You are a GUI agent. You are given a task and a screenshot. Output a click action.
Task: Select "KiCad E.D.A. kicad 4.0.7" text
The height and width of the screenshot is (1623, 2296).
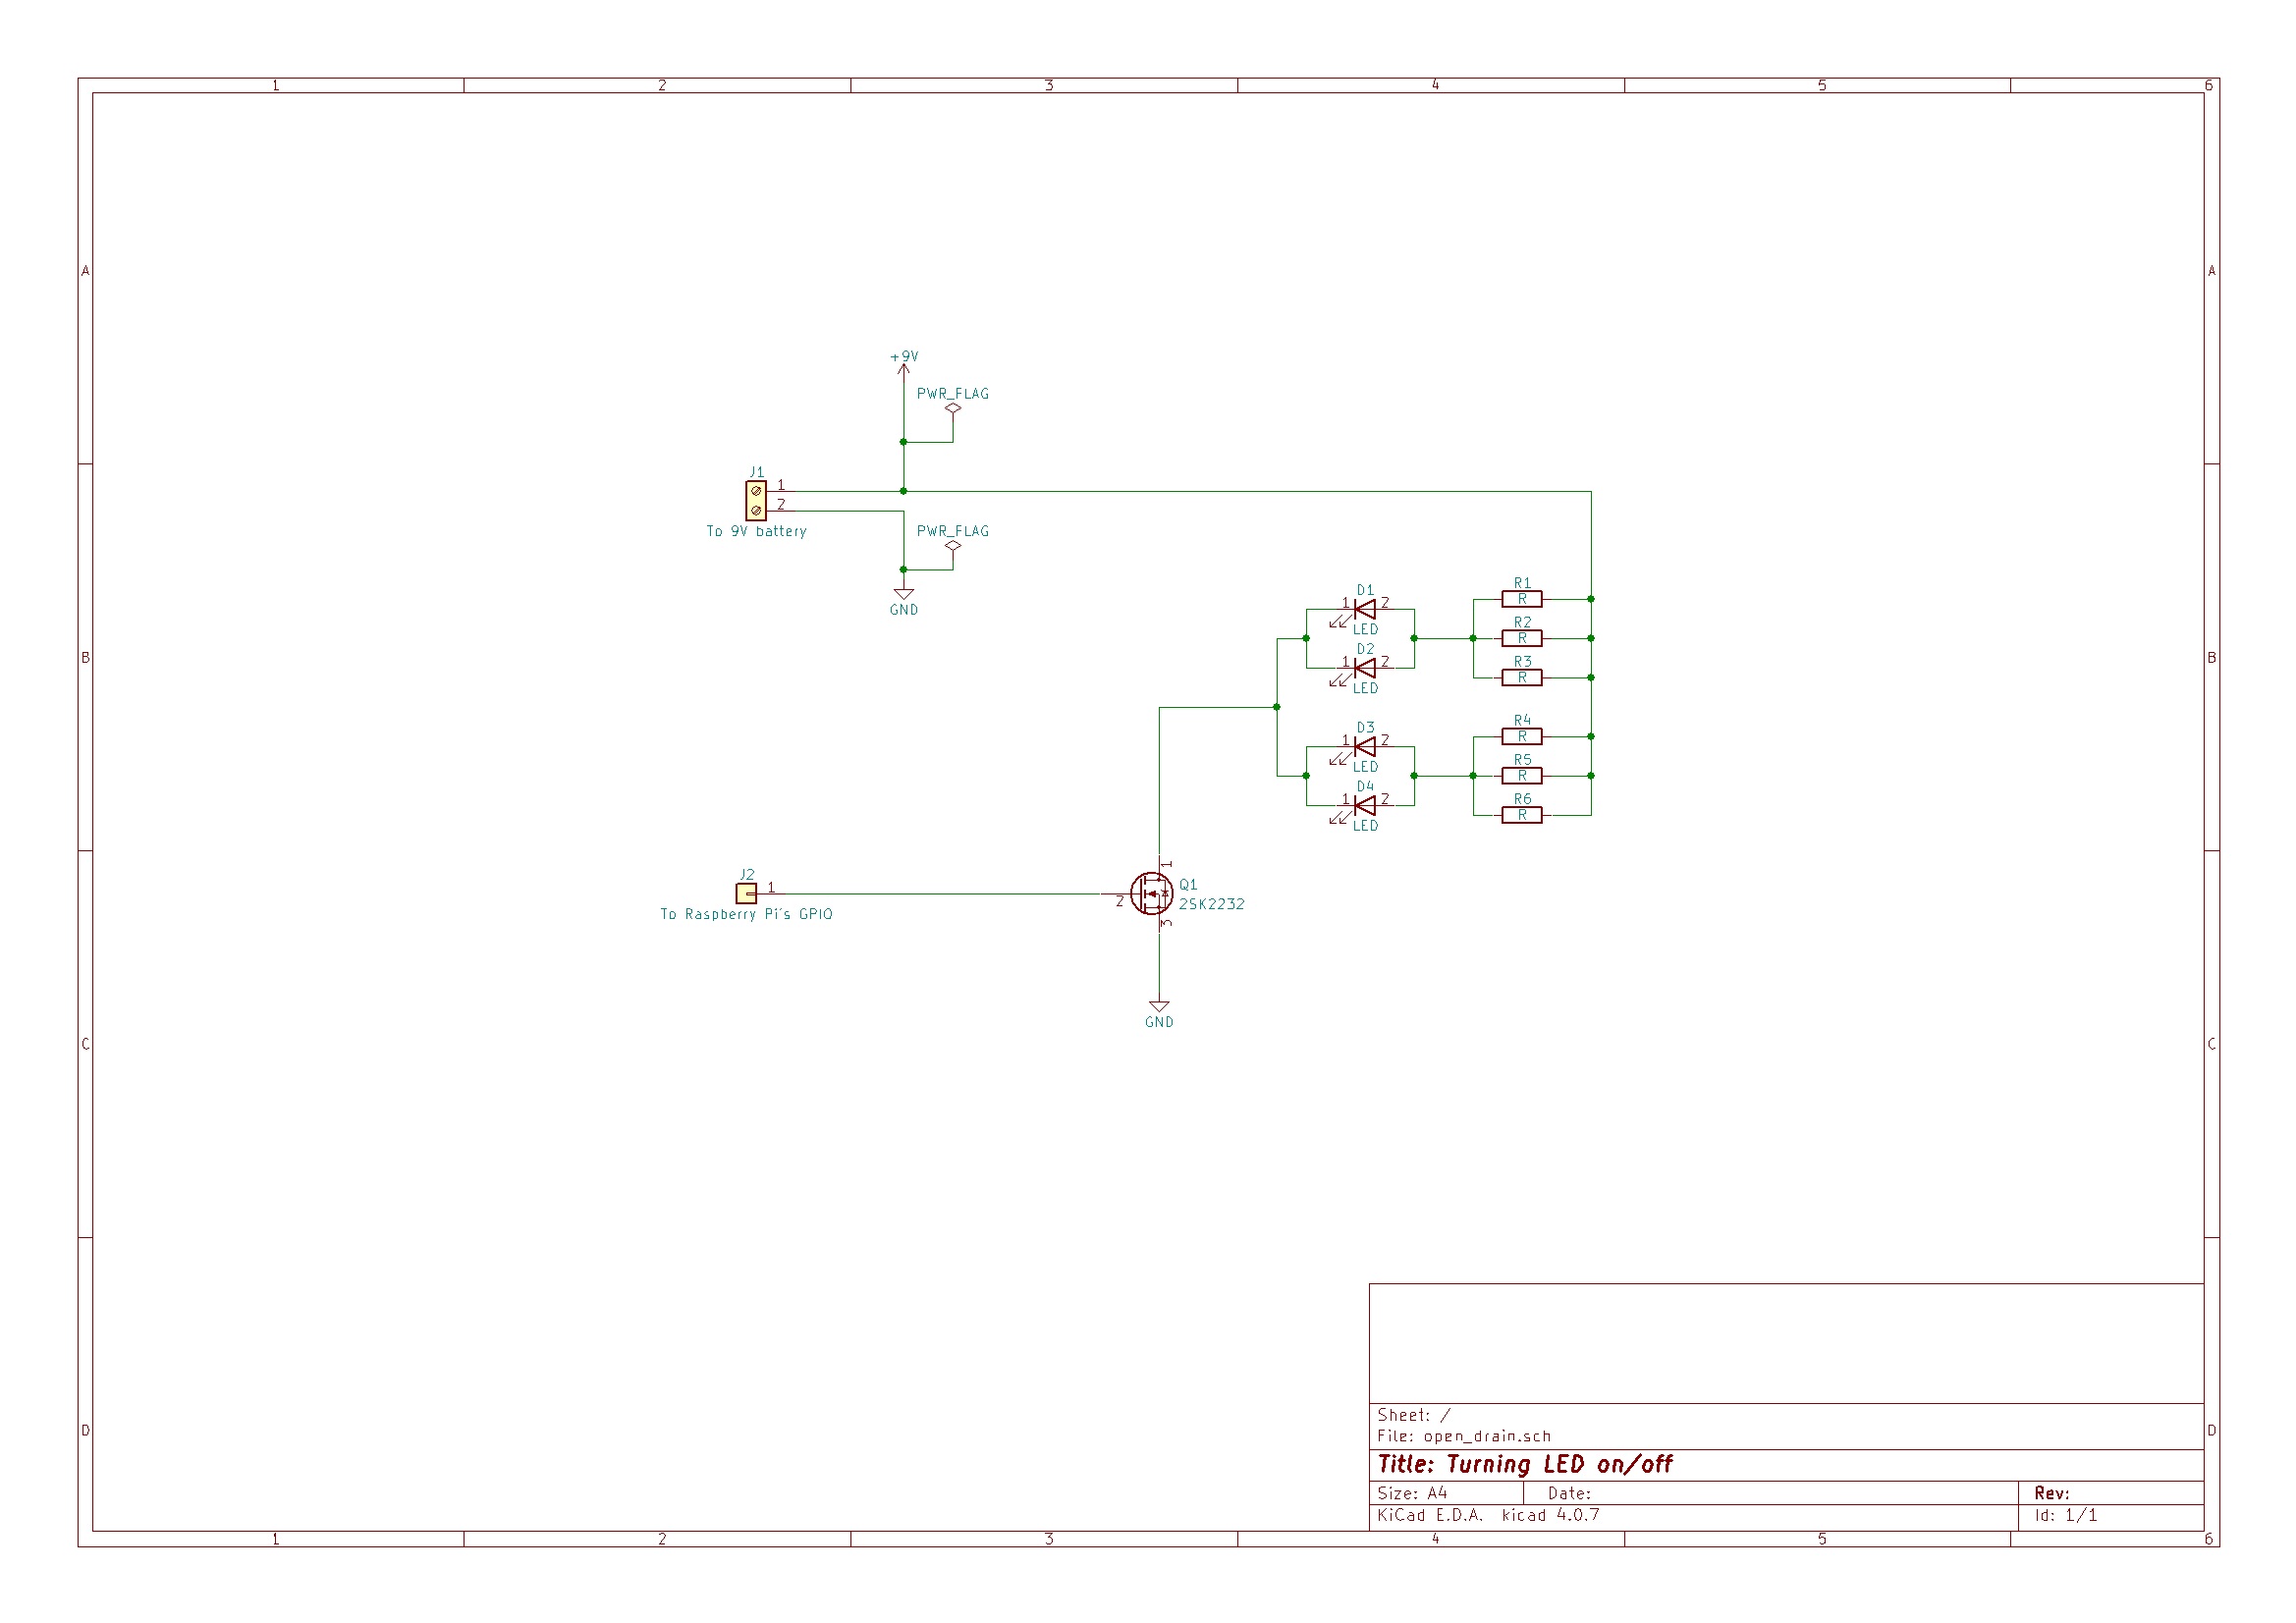pos(1489,1516)
